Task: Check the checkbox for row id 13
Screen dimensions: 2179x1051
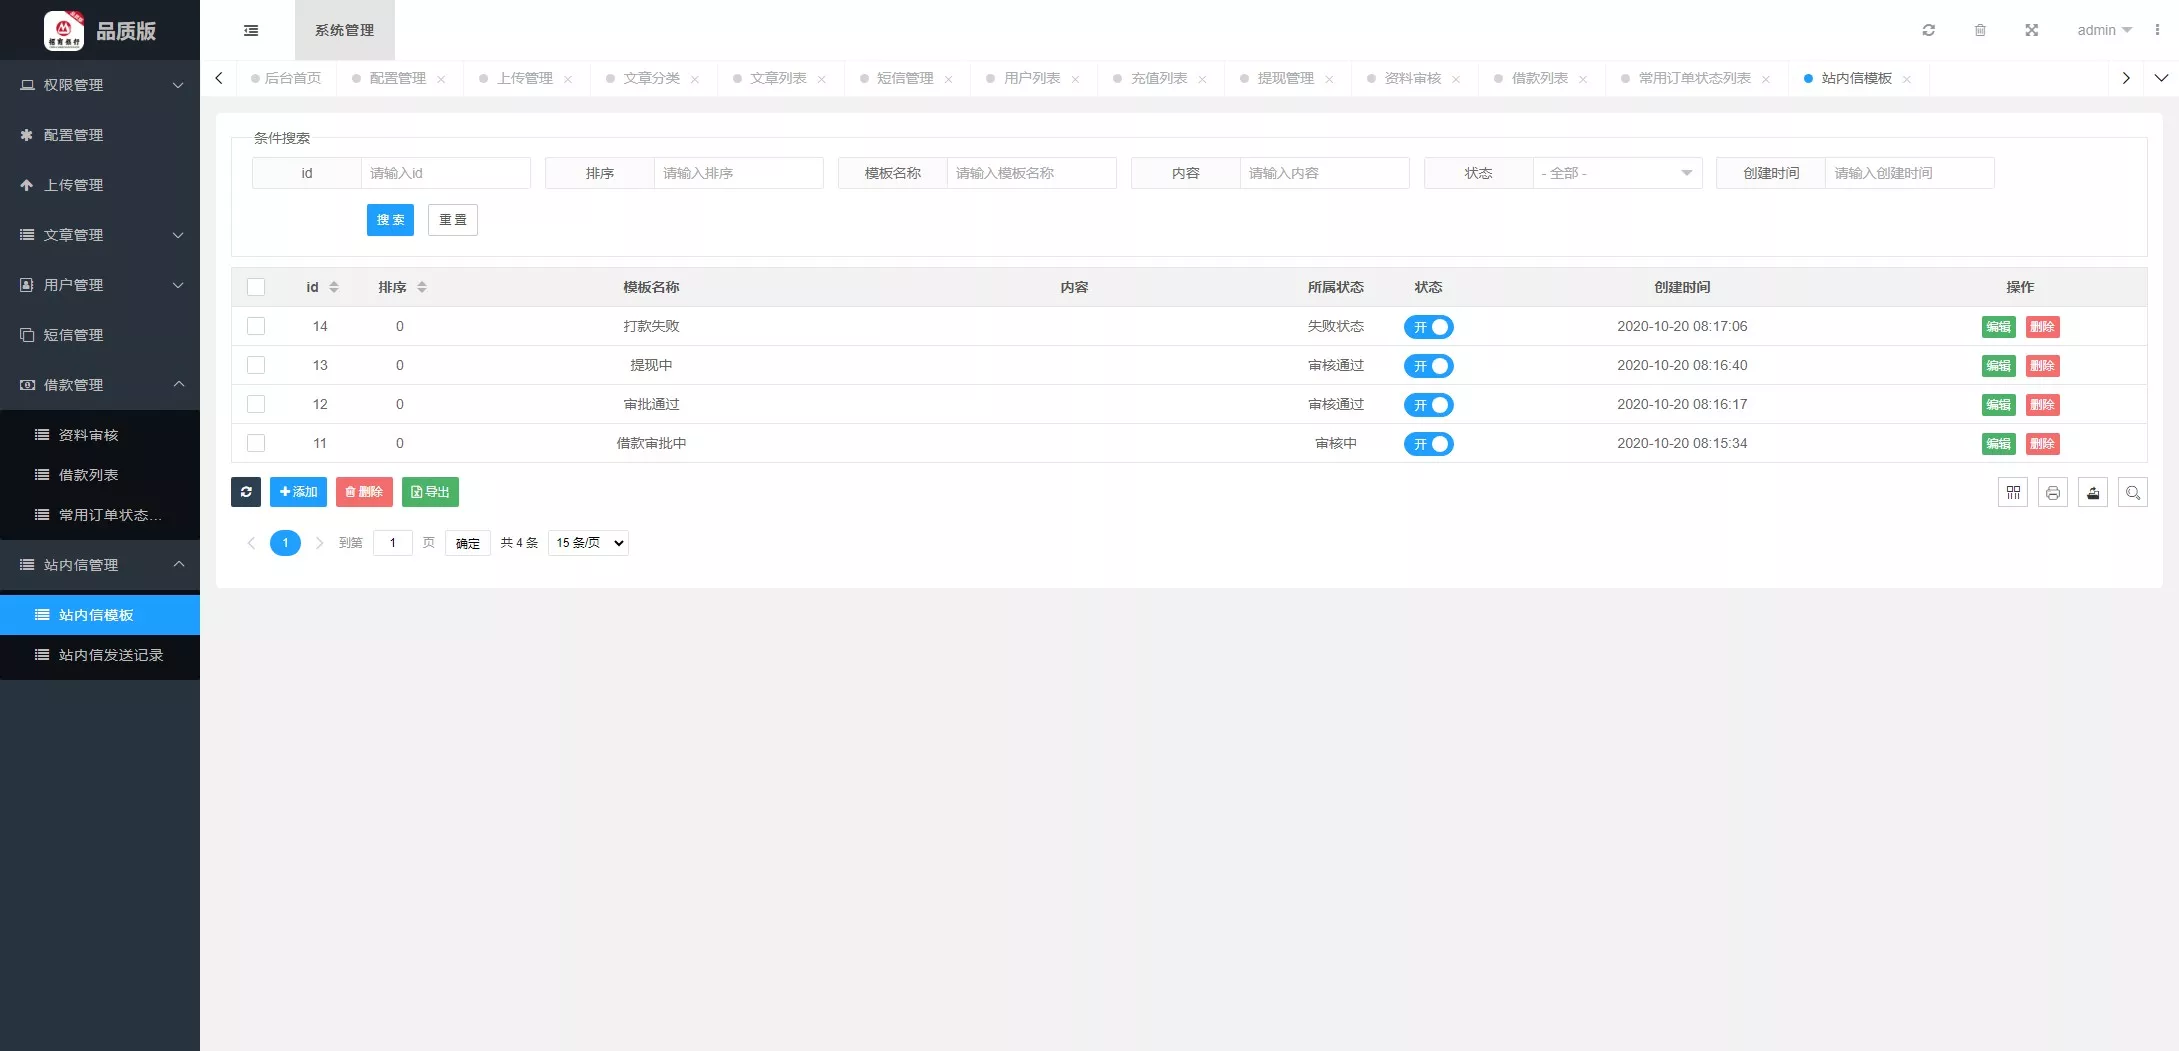Action: pyautogui.click(x=256, y=365)
